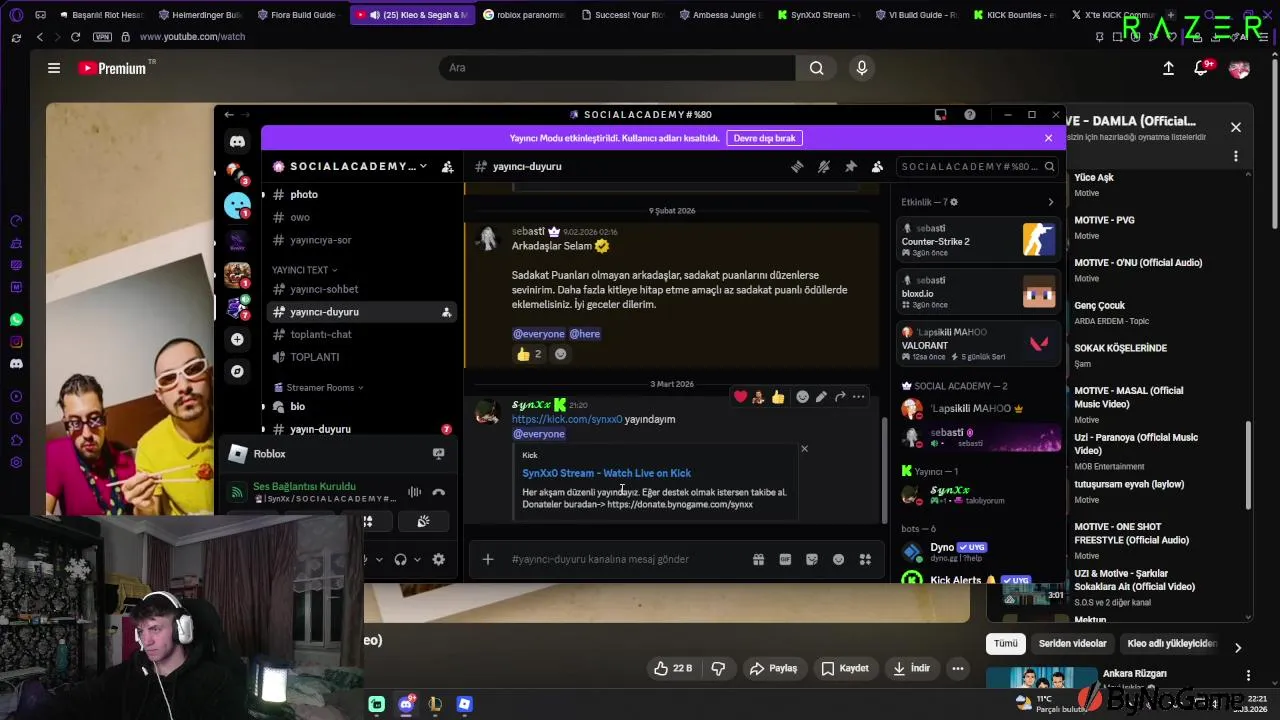The height and width of the screenshot is (720, 1280).
Task: Open Discord direct messages home icon
Action: click(x=237, y=141)
